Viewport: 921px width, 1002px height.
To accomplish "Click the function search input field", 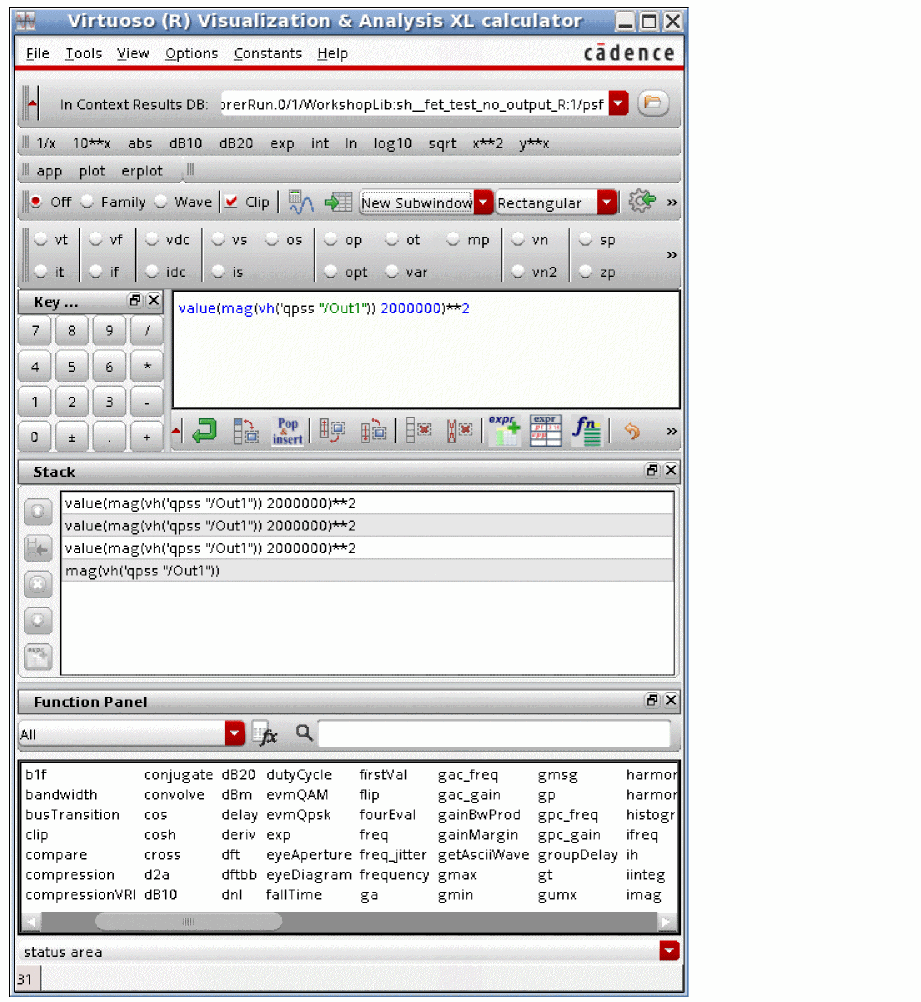I will tap(494, 734).
